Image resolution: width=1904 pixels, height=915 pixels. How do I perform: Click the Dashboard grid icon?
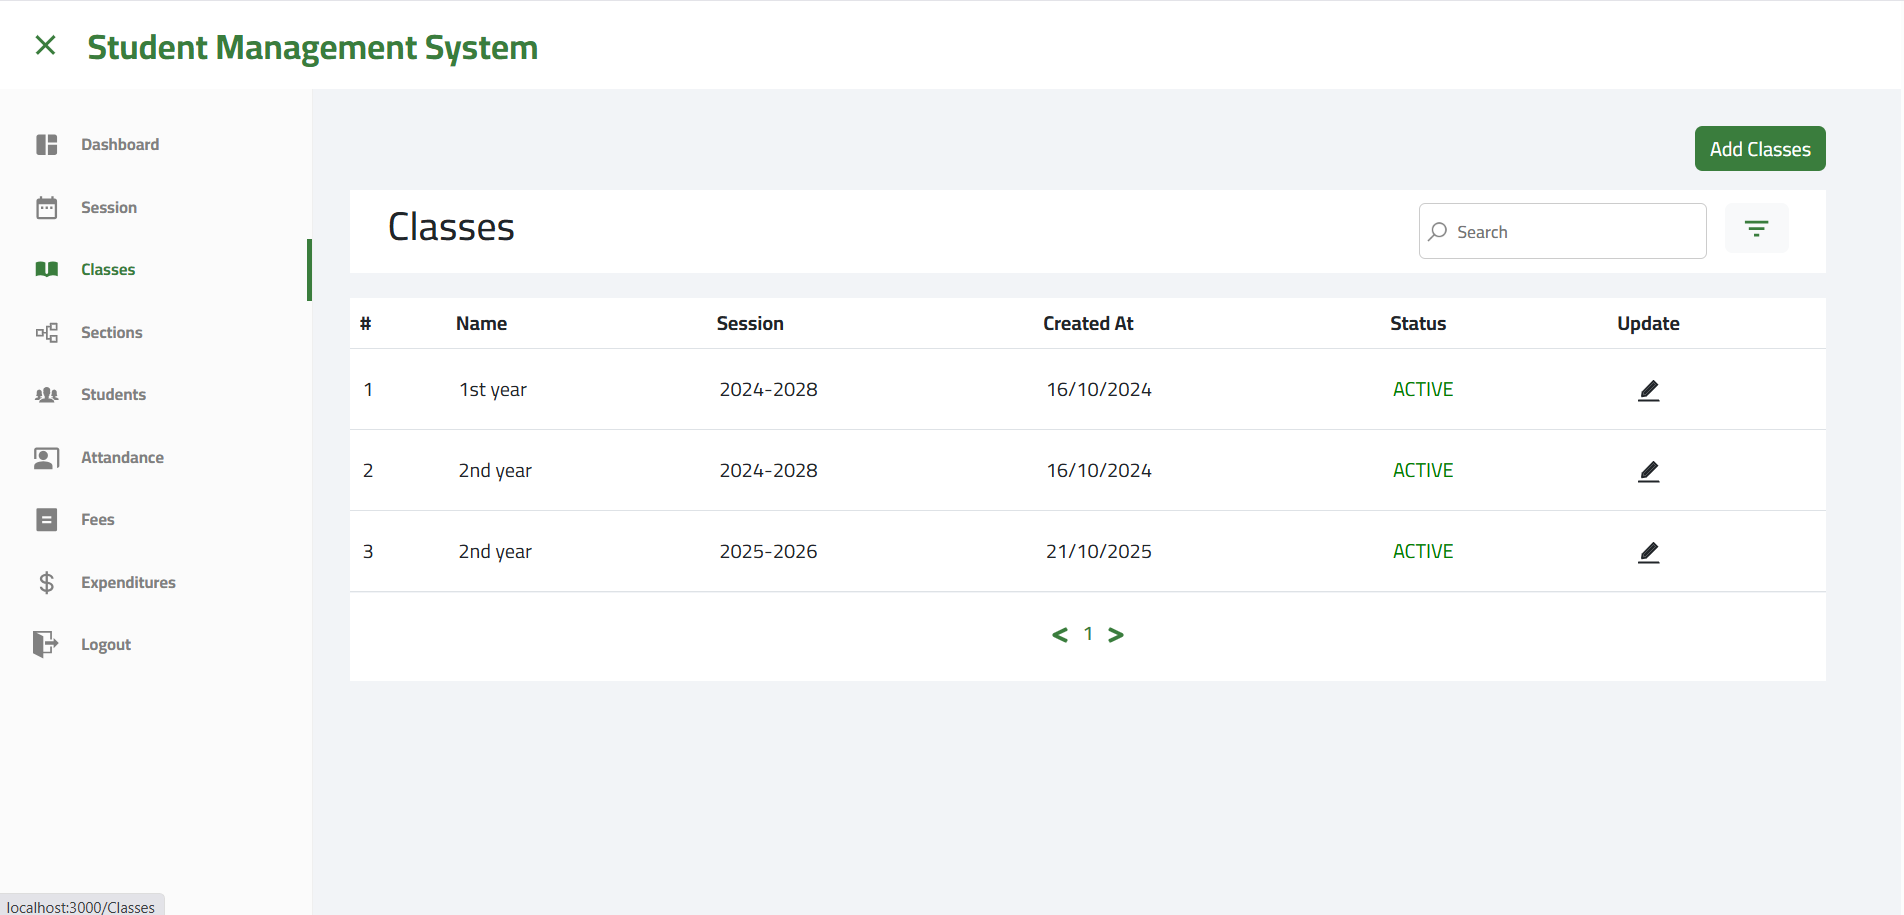47,145
